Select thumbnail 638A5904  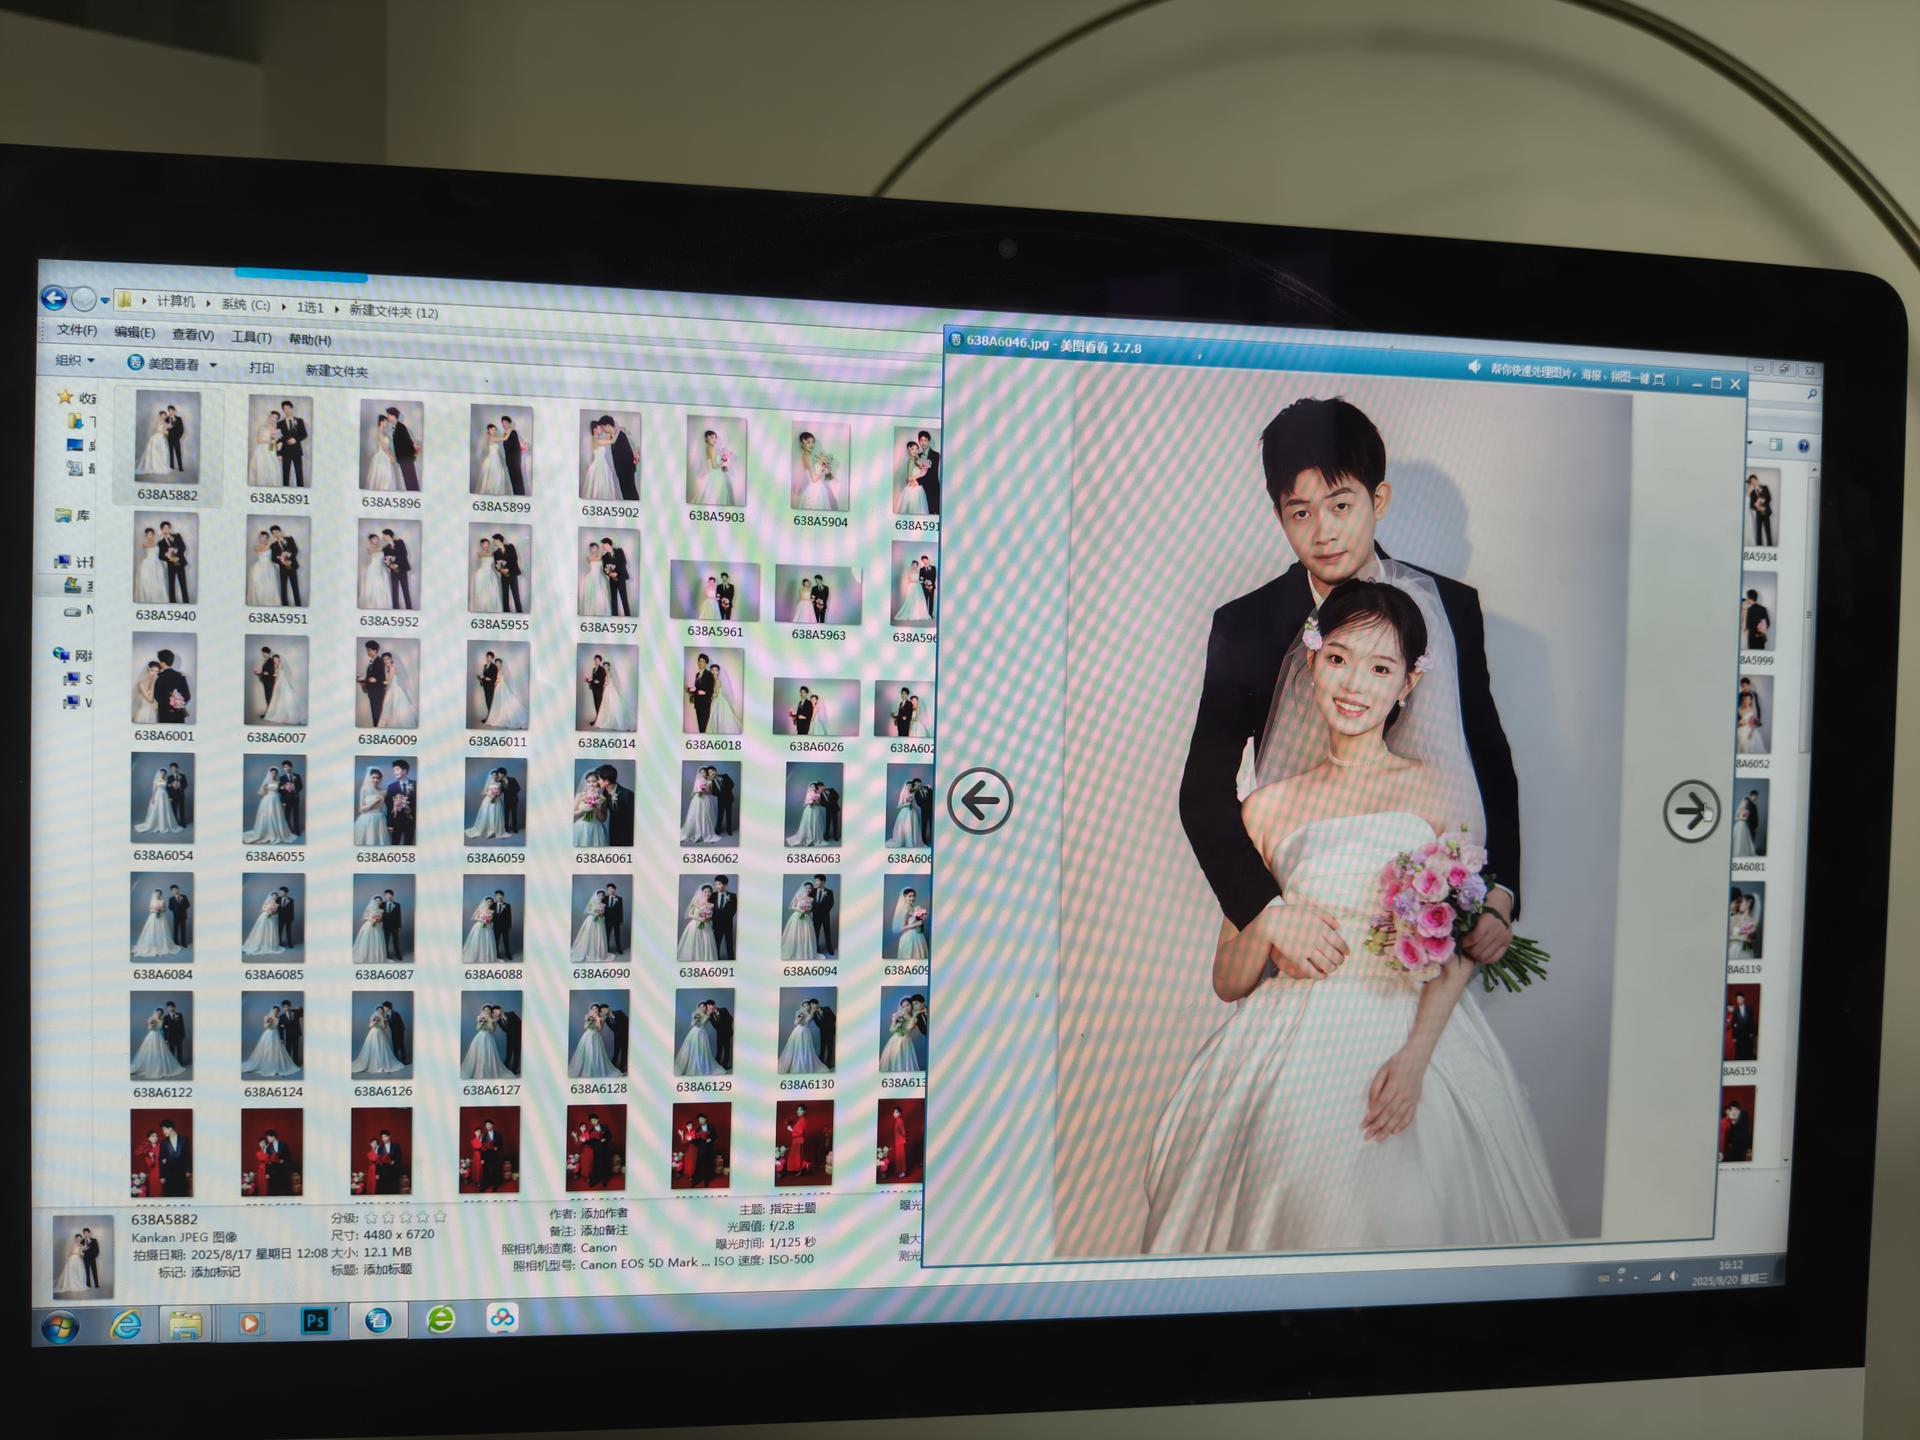[x=820, y=474]
